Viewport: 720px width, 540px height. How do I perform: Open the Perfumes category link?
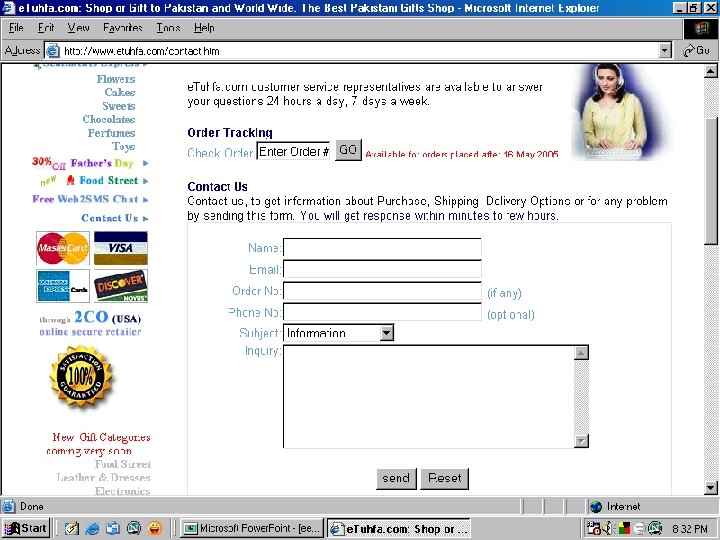[x=111, y=133]
